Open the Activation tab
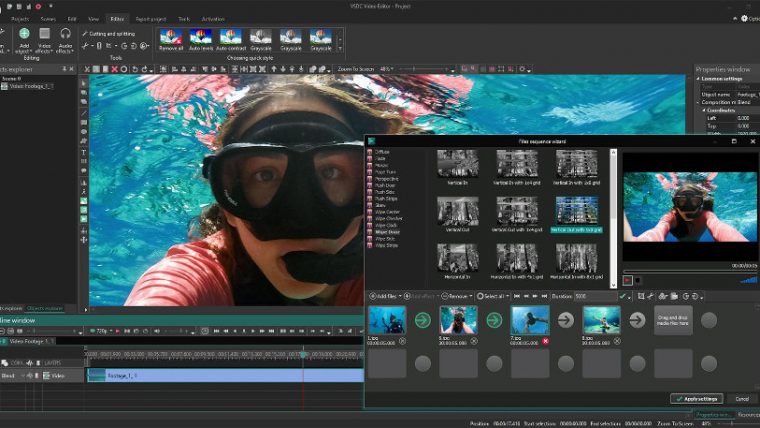 (213, 19)
